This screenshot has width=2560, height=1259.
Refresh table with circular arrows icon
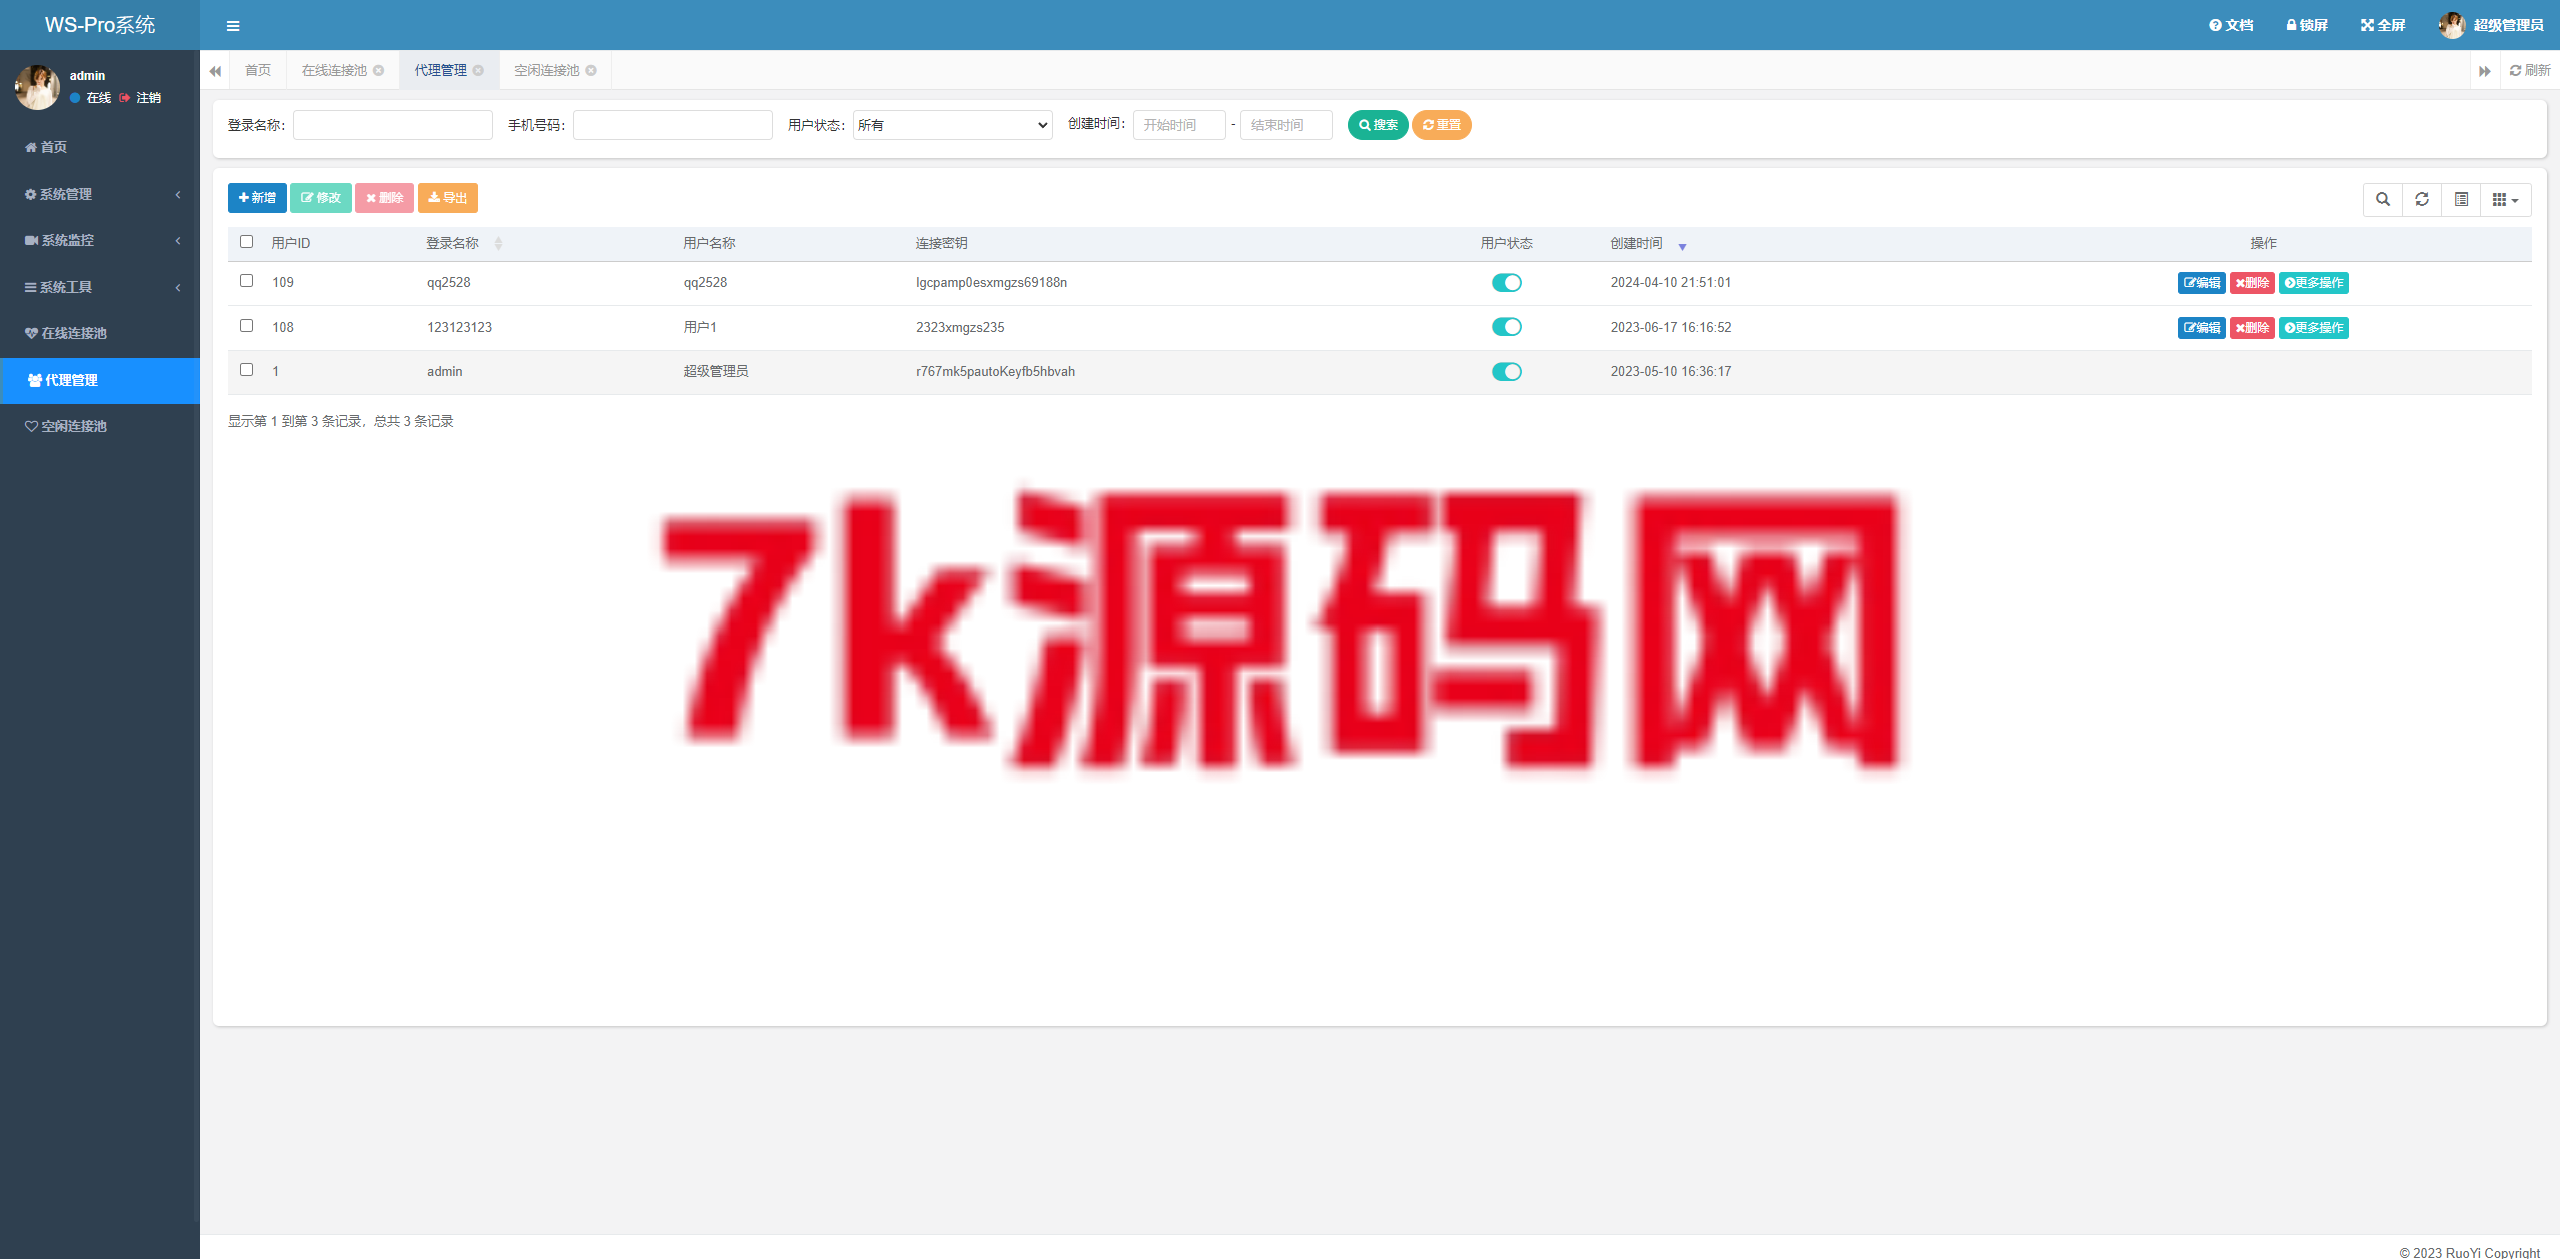(2422, 200)
